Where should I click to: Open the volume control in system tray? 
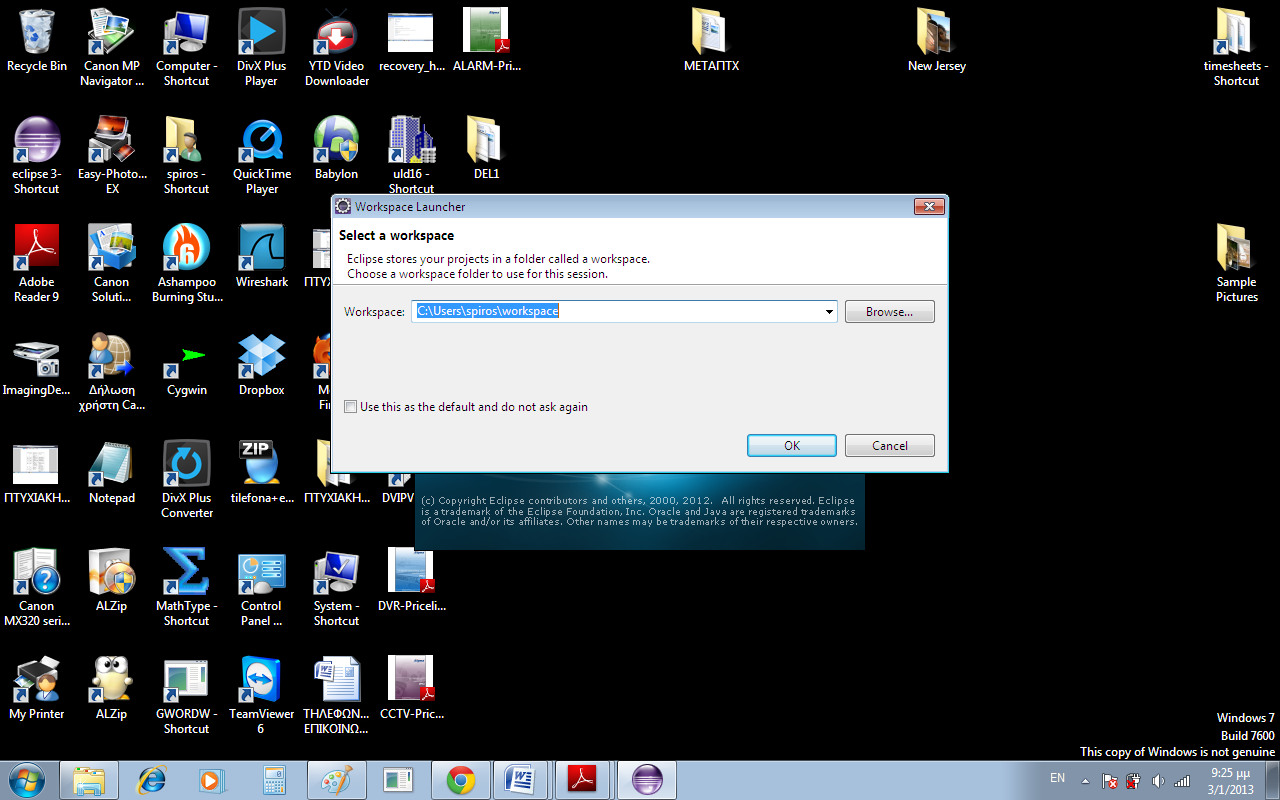[1158, 780]
